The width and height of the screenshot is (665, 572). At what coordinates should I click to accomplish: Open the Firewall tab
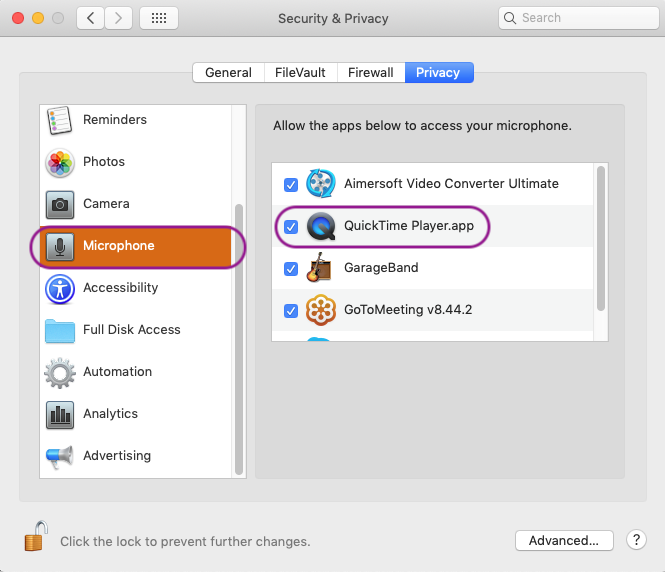pyautogui.click(x=371, y=73)
